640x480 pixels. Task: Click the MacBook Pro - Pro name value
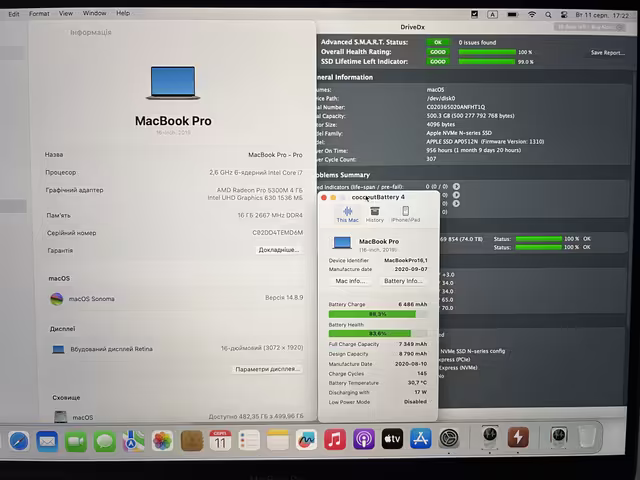click(276, 155)
